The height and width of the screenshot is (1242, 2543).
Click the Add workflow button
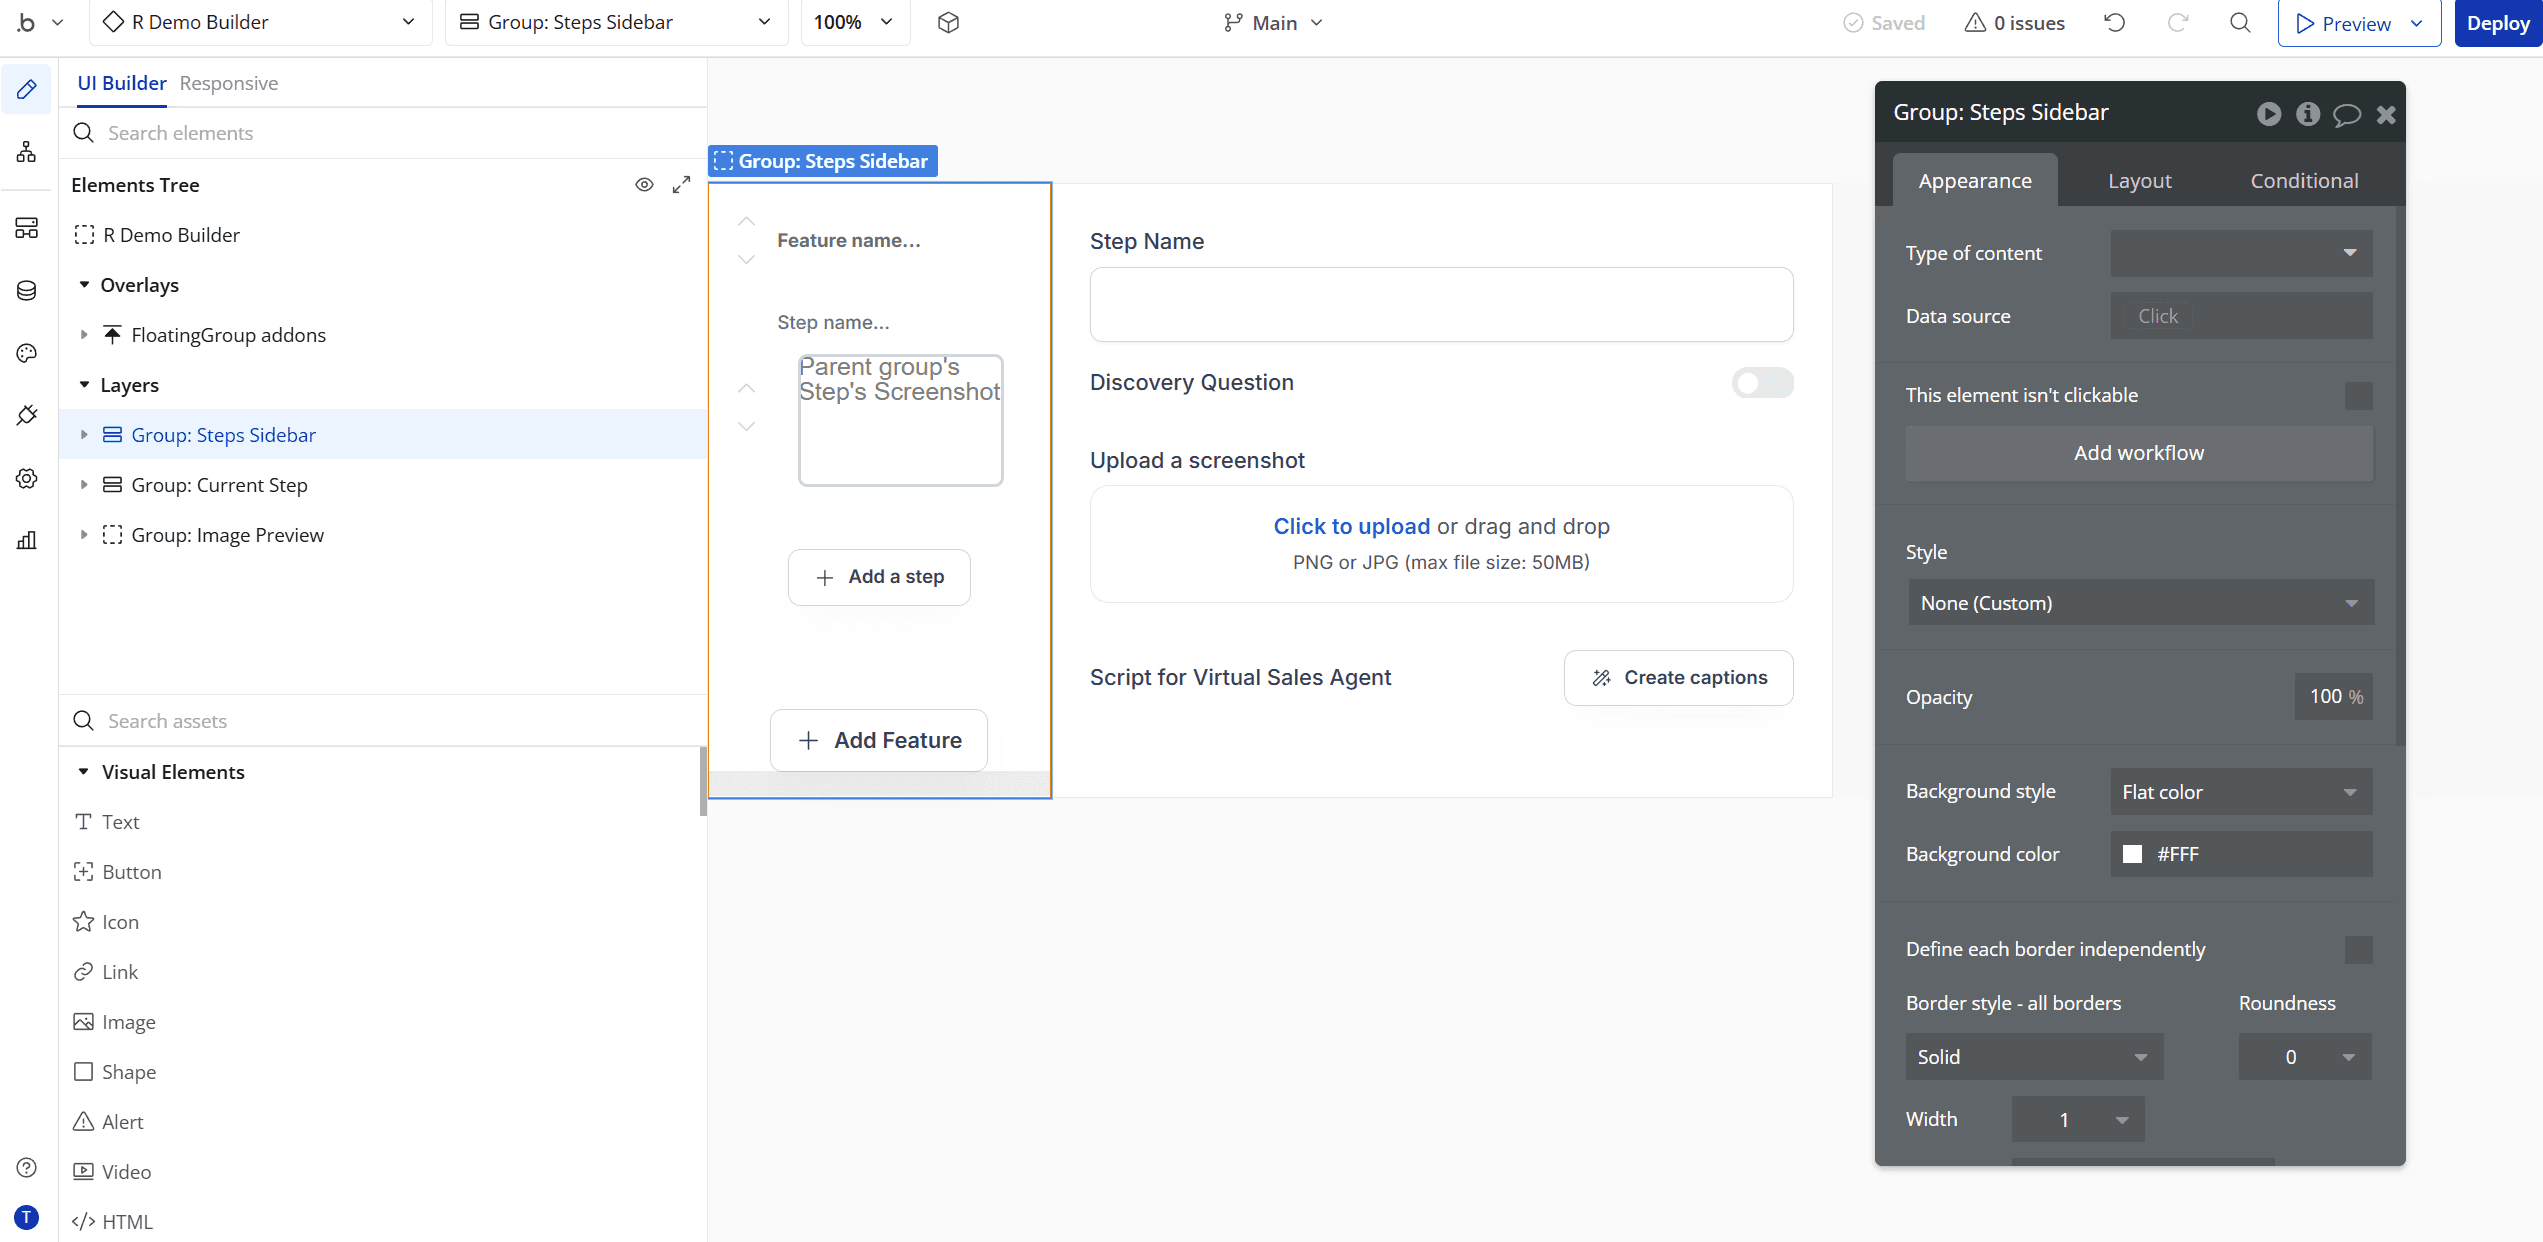[x=2138, y=452]
